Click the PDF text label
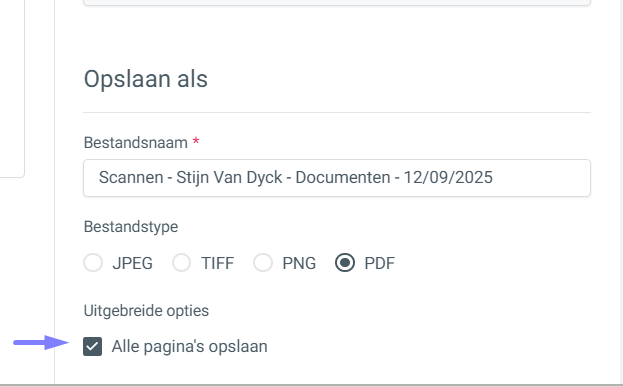The width and height of the screenshot is (623, 387). pyautogui.click(x=379, y=263)
